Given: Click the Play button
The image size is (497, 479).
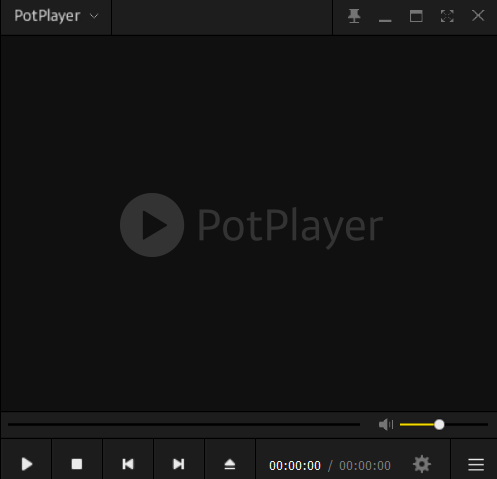Looking at the screenshot, I should pyautogui.click(x=27, y=464).
